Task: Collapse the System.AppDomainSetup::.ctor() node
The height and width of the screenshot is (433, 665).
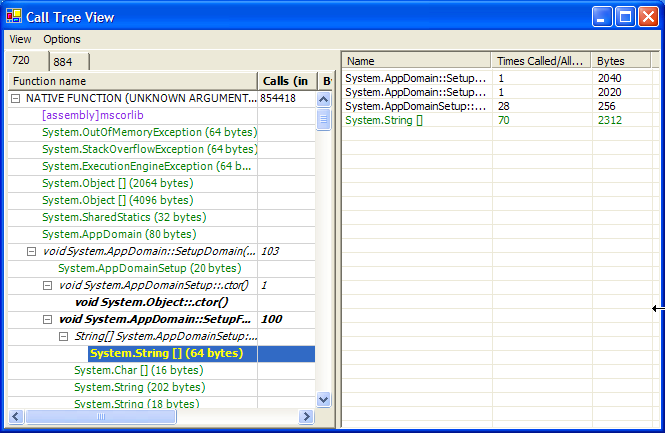Action: point(48,285)
